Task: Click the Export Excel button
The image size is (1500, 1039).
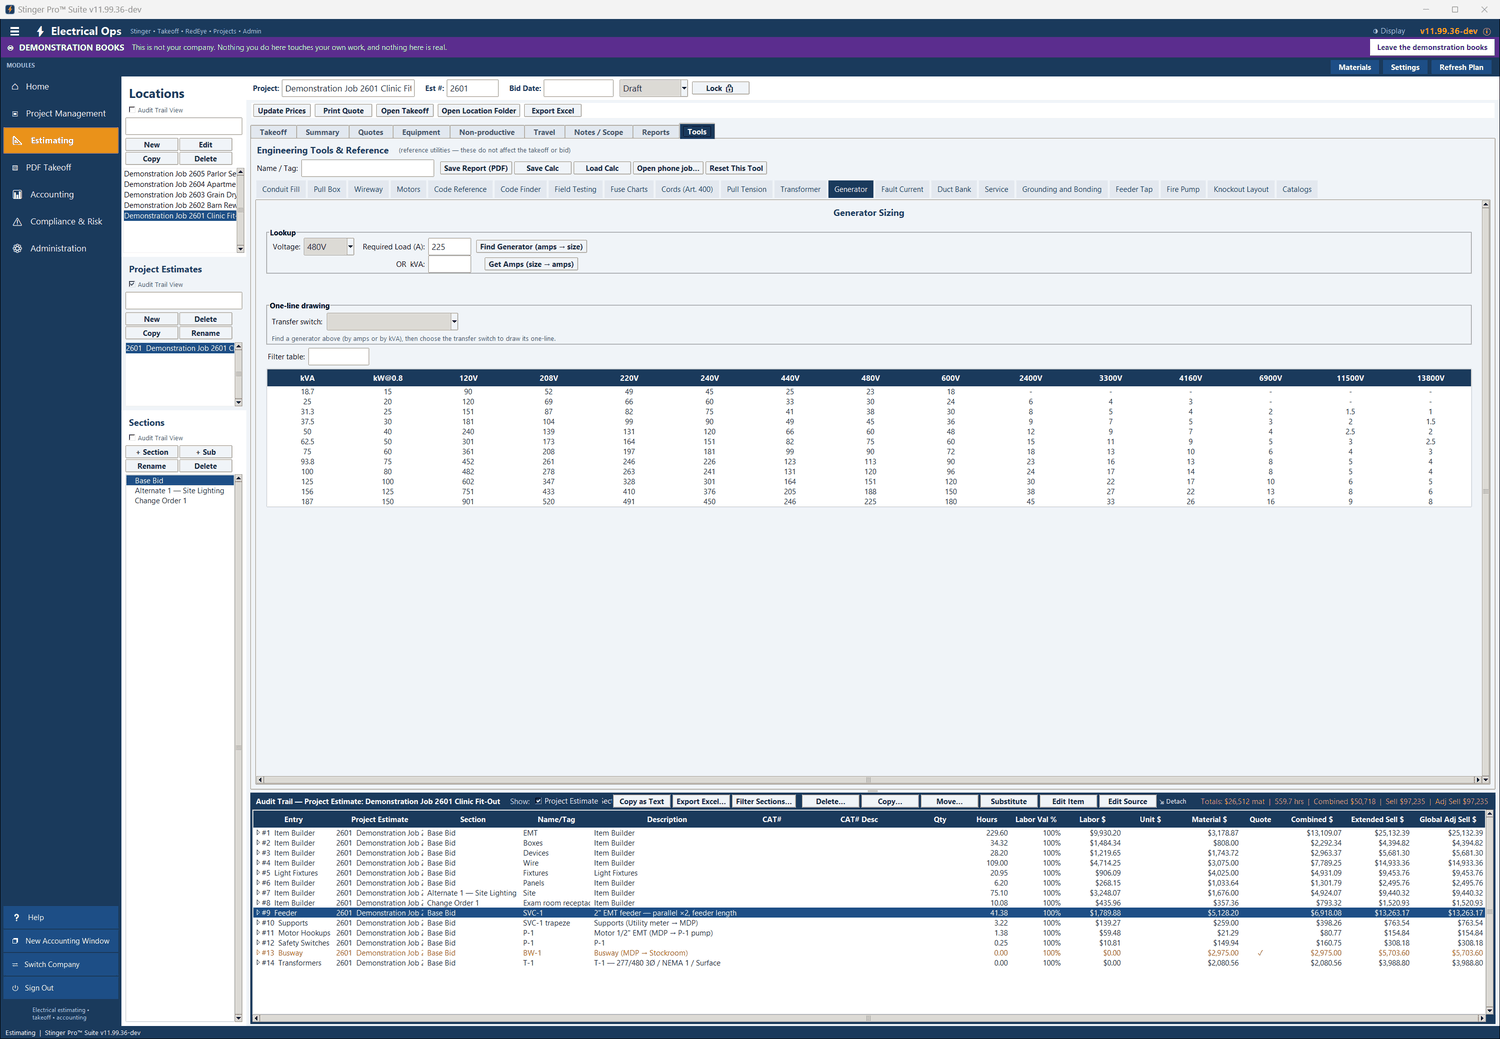Action: (x=553, y=111)
